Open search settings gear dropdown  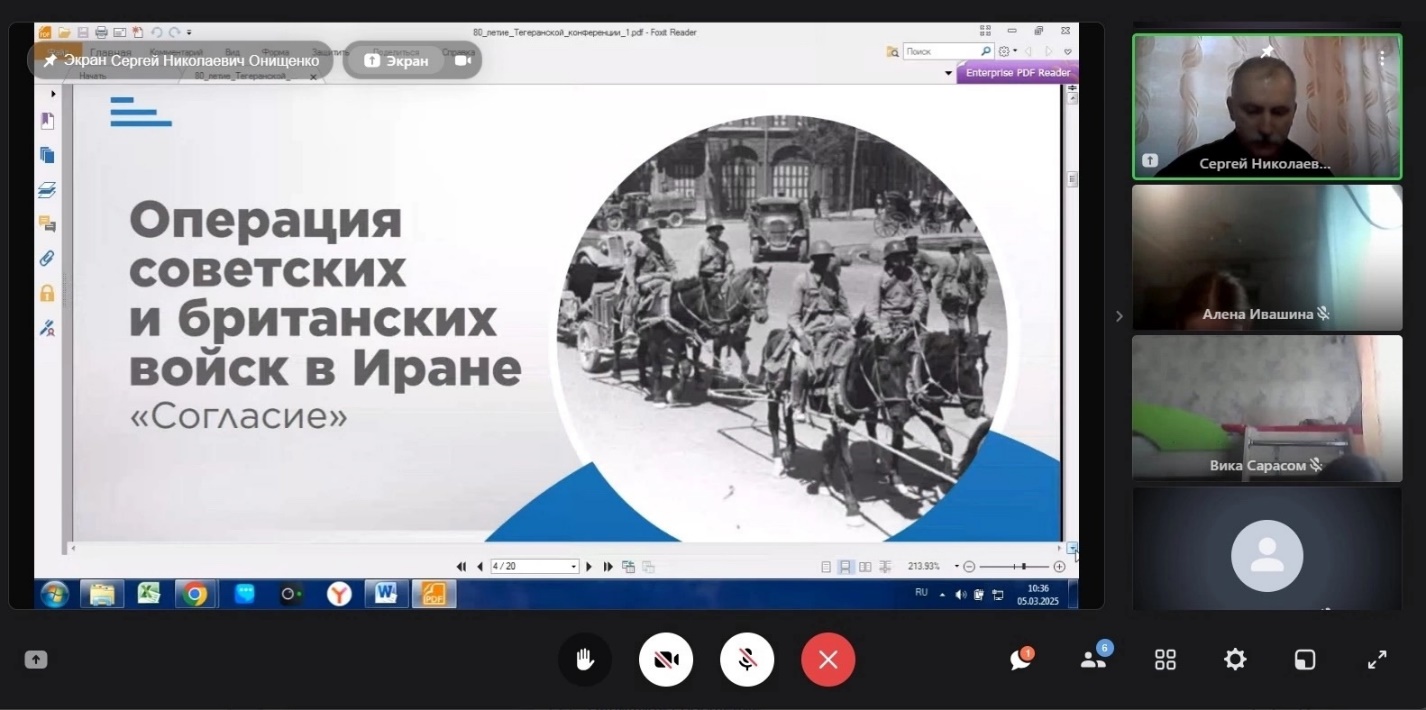[x=1007, y=51]
